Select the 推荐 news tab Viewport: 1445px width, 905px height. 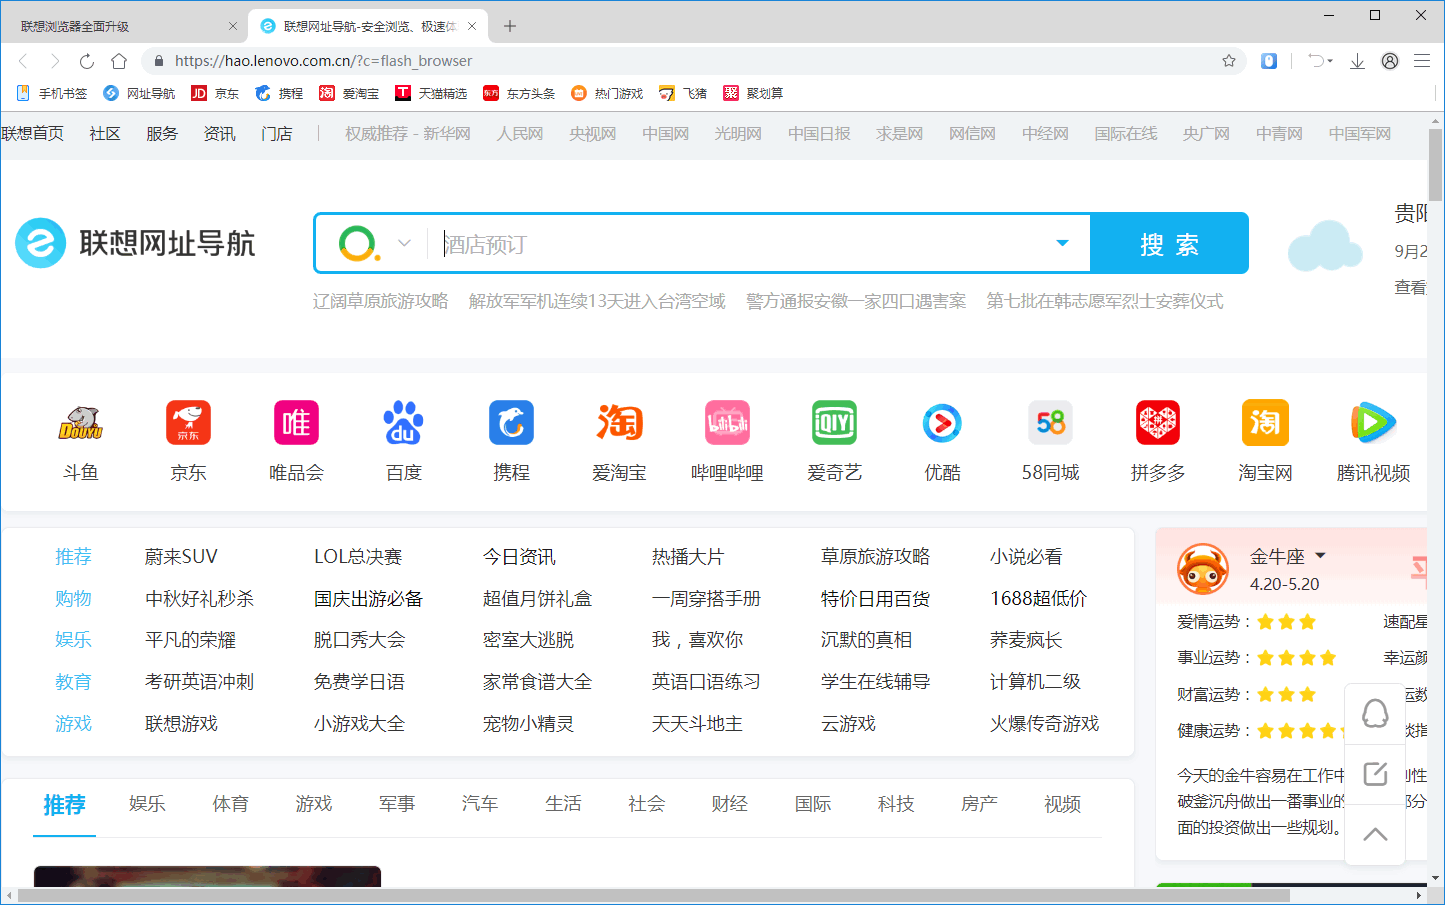click(64, 805)
